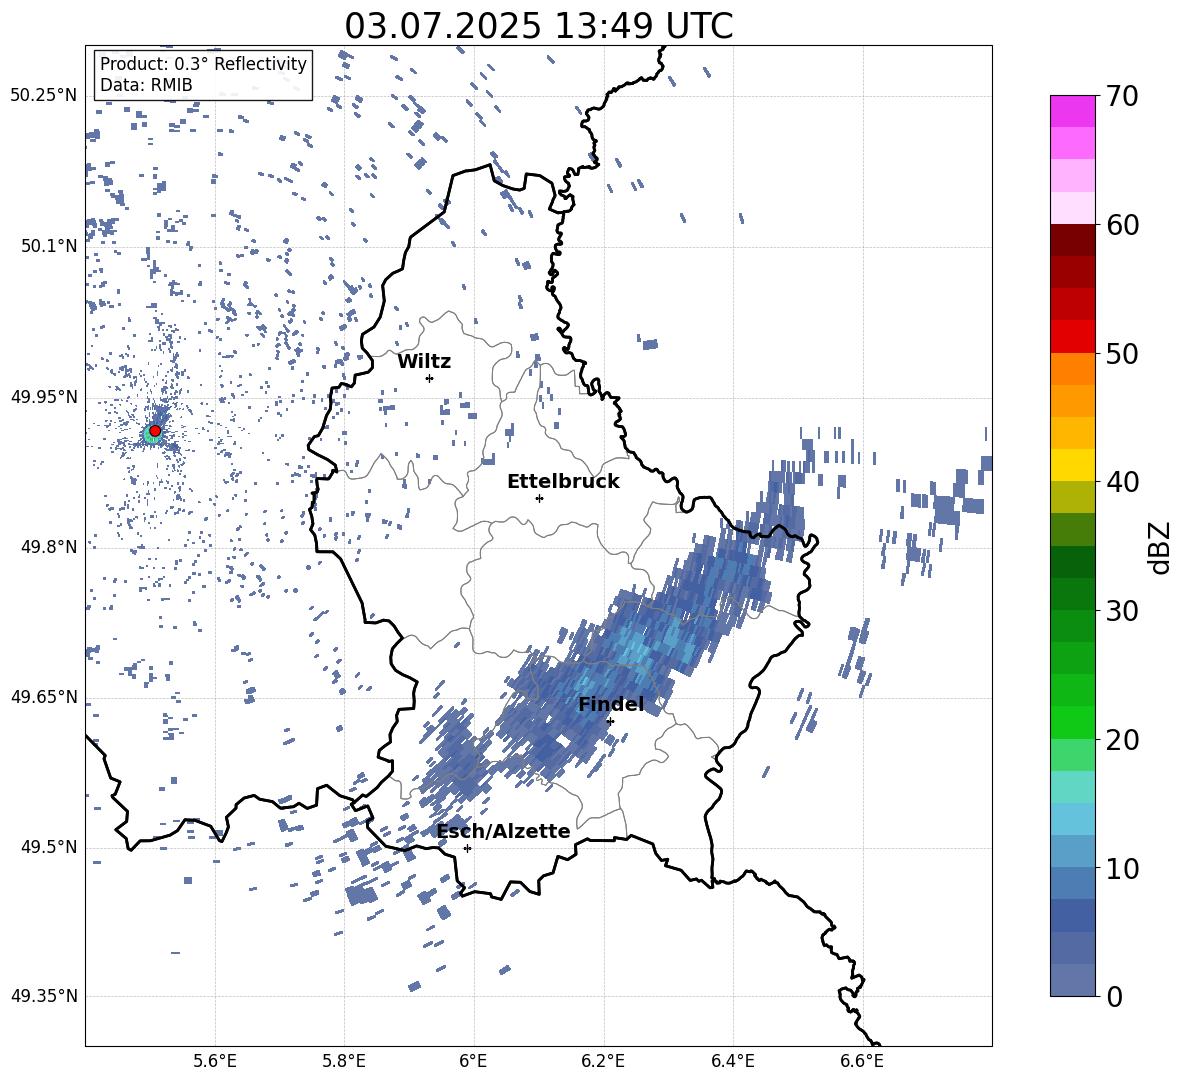Click the 5.8°E longitude label
Viewport: 1184px width, 1081px height.
point(344,1061)
